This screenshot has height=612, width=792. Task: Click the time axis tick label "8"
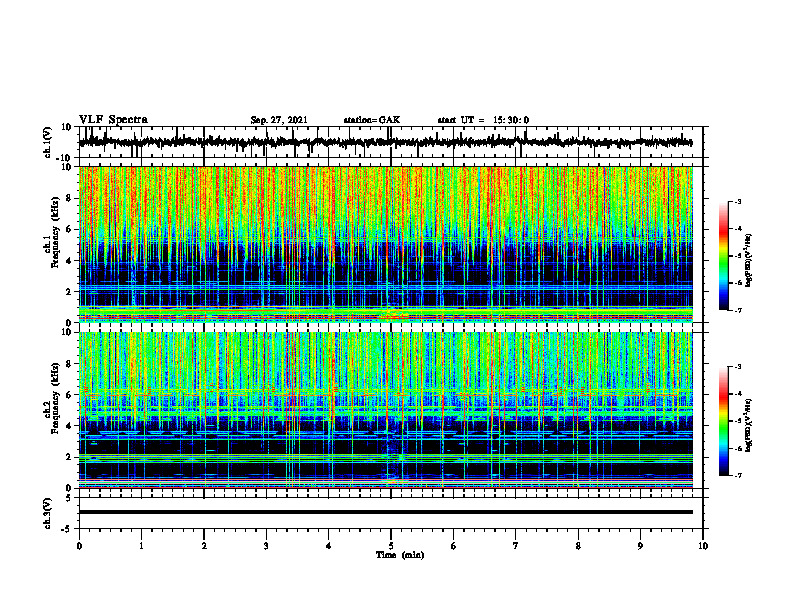[x=578, y=546]
